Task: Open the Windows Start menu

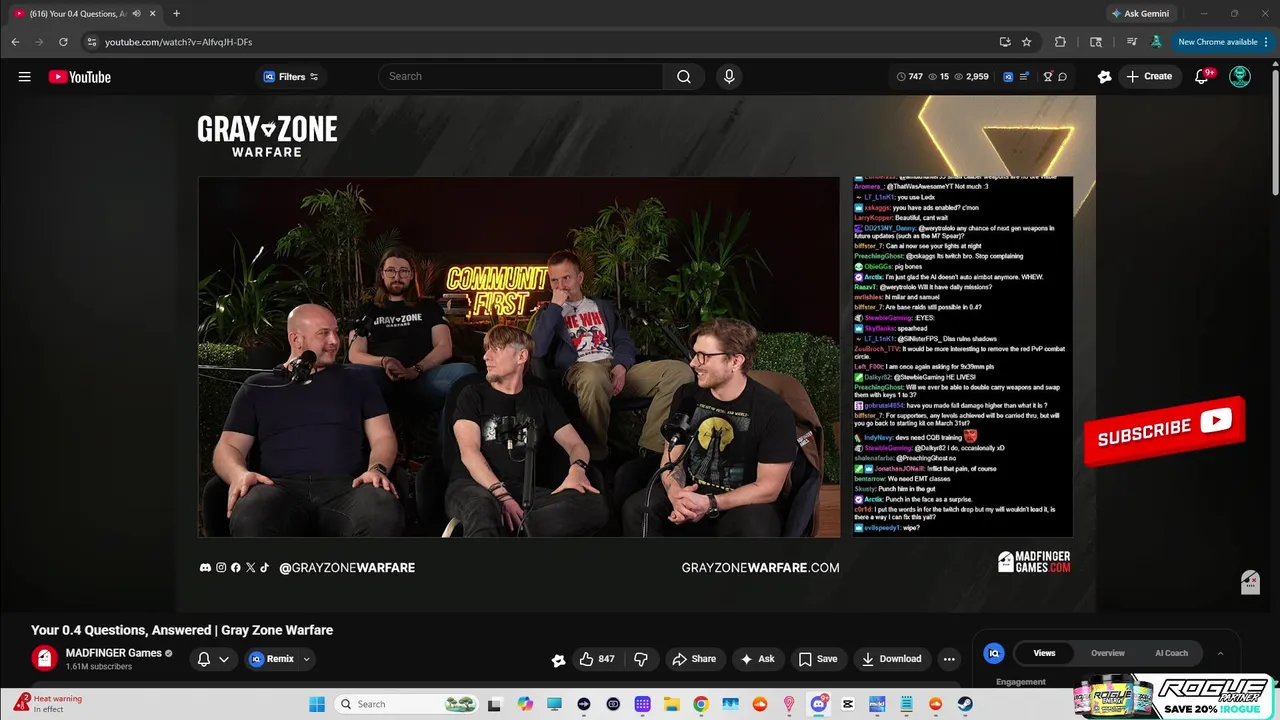Action: tap(317, 704)
